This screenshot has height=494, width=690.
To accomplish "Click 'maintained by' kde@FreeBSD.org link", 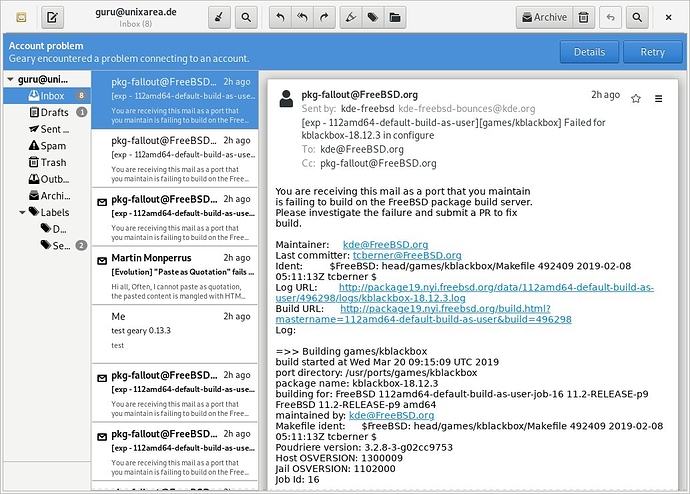I will 391,415.
